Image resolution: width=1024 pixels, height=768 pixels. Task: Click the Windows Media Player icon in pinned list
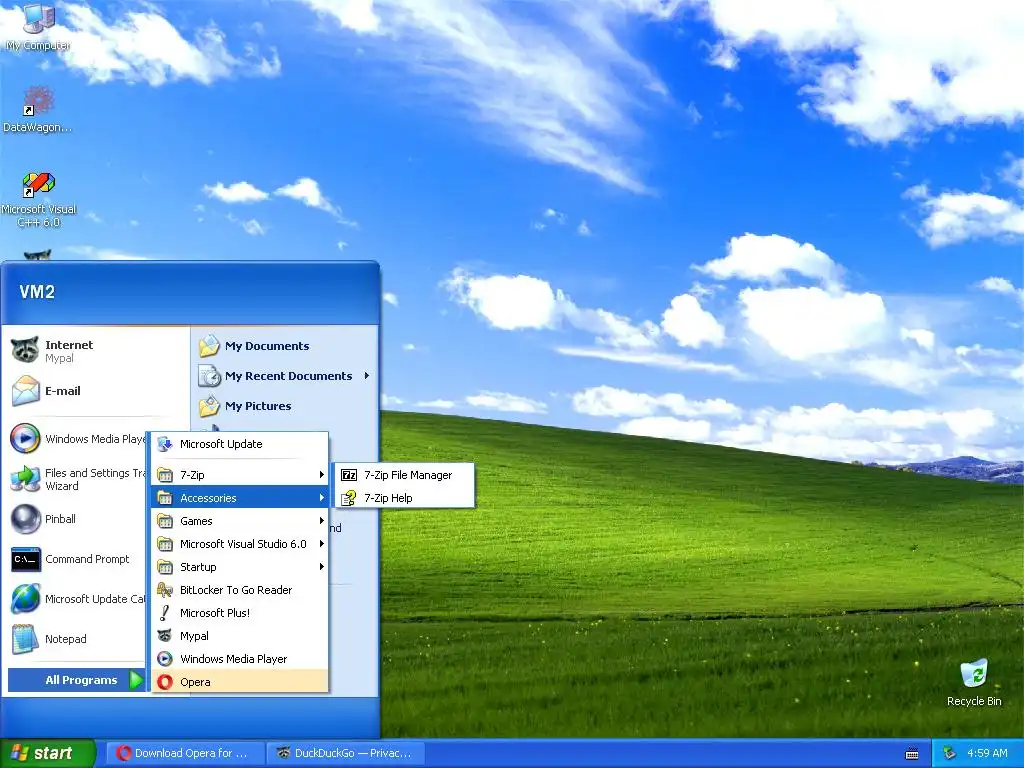click(x=25, y=438)
